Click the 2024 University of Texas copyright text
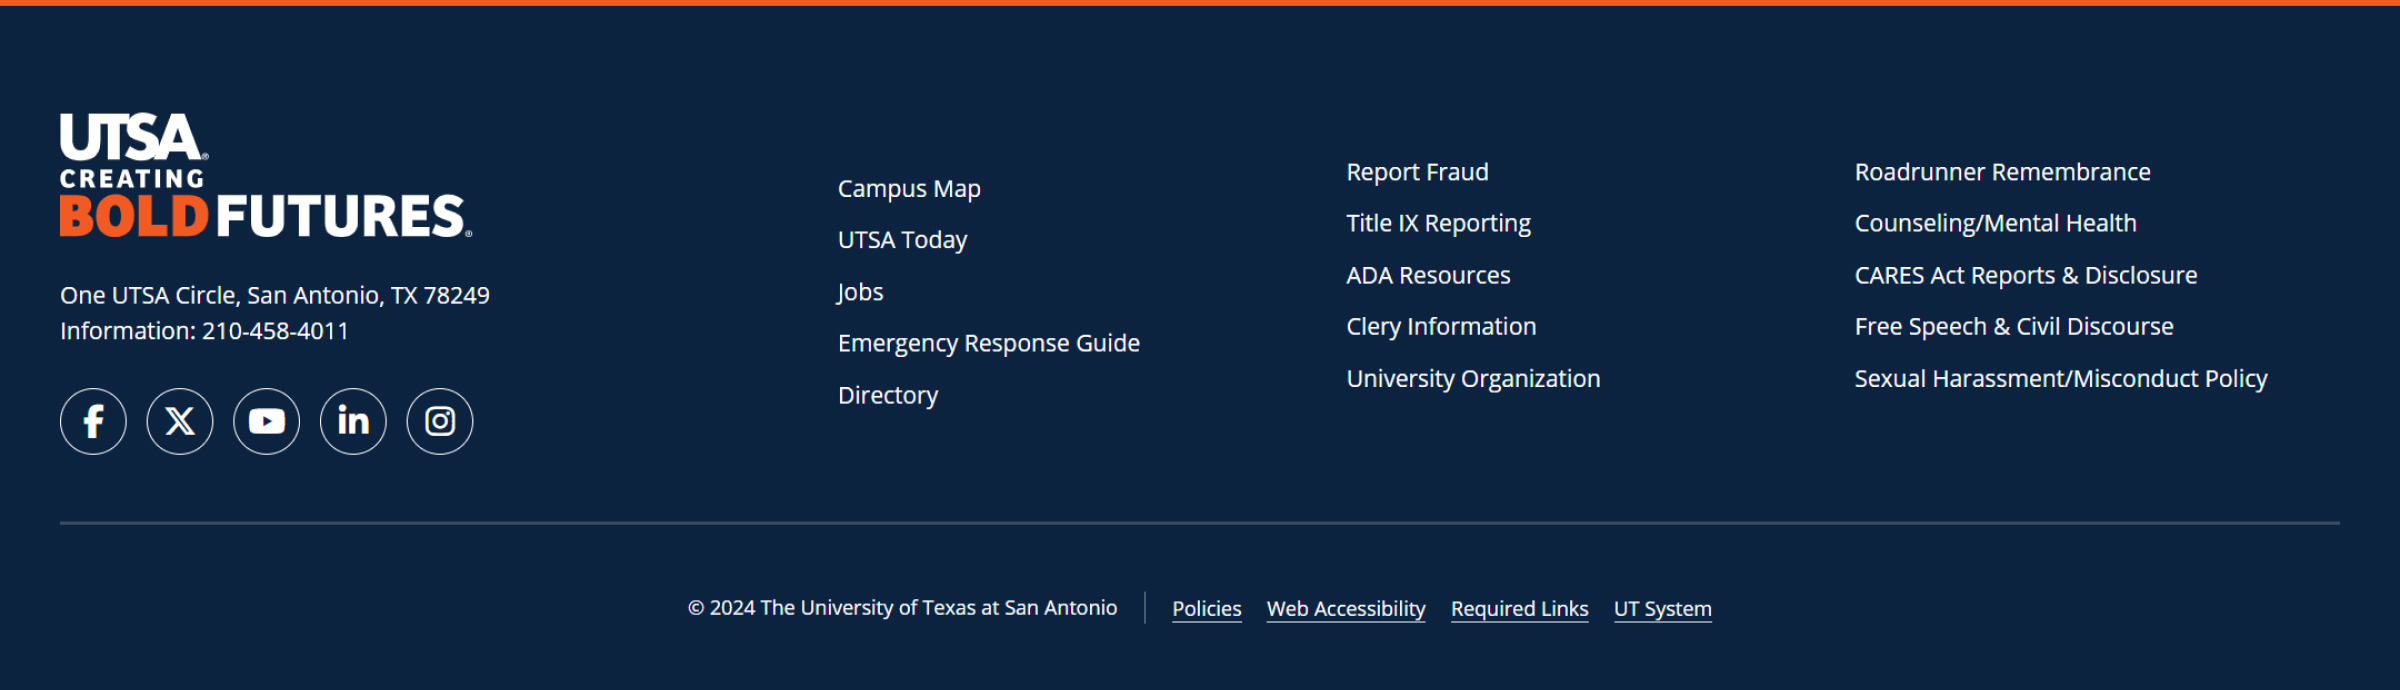The width and height of the screenshot is (2400, 690). pos(902,608)
